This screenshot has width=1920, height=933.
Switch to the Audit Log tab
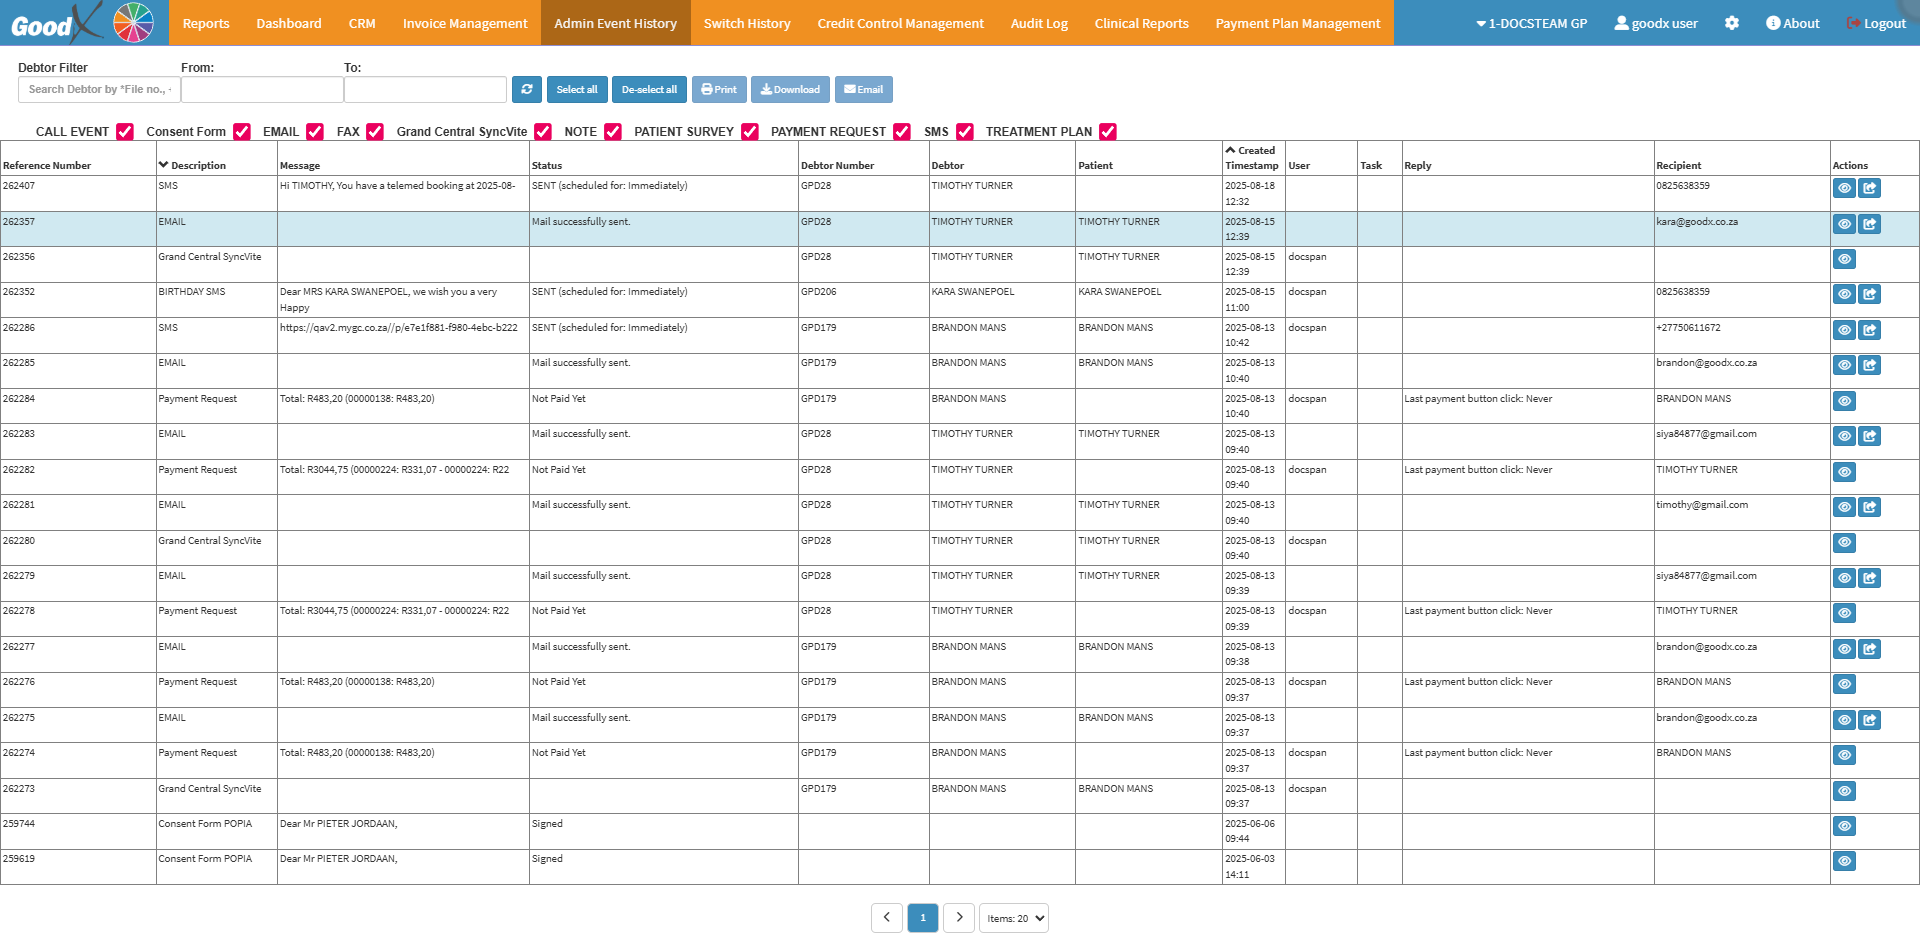click(1039, 23)
